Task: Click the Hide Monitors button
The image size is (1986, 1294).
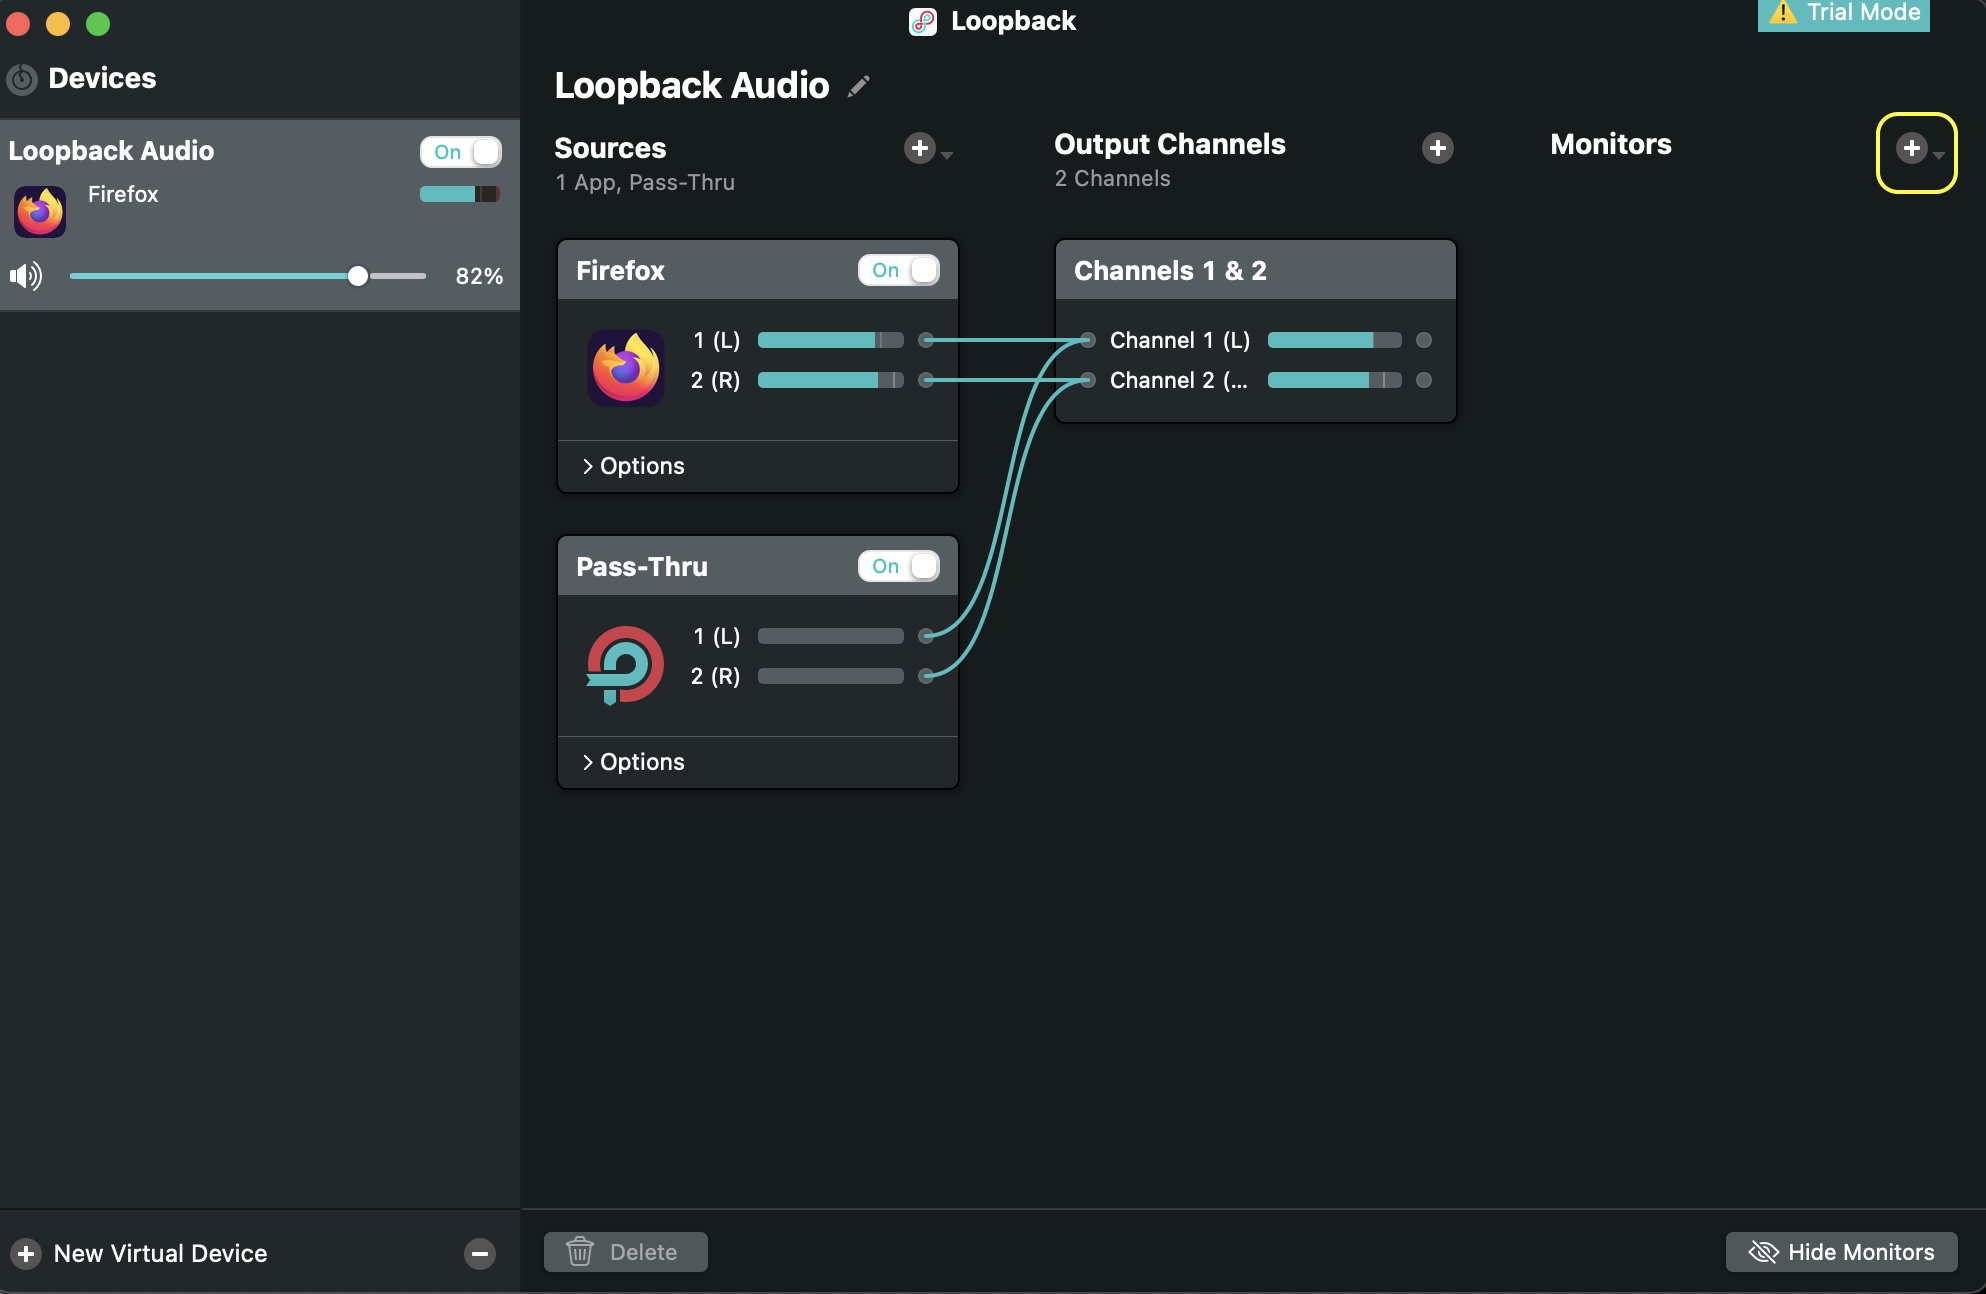Action: point(1841,1252)
